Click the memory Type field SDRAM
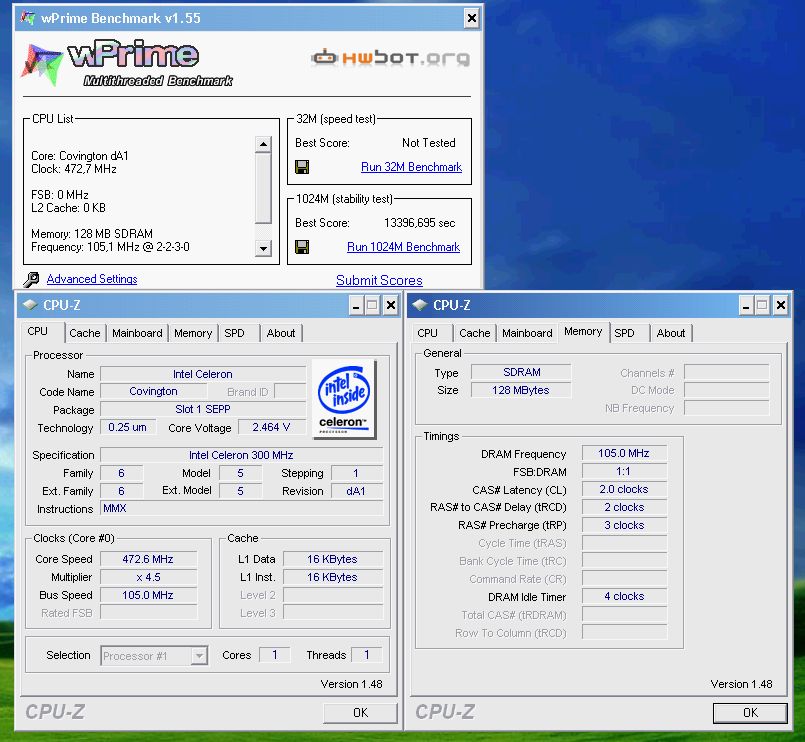Viewport: 805px width, 742px height. coord(521,372)
